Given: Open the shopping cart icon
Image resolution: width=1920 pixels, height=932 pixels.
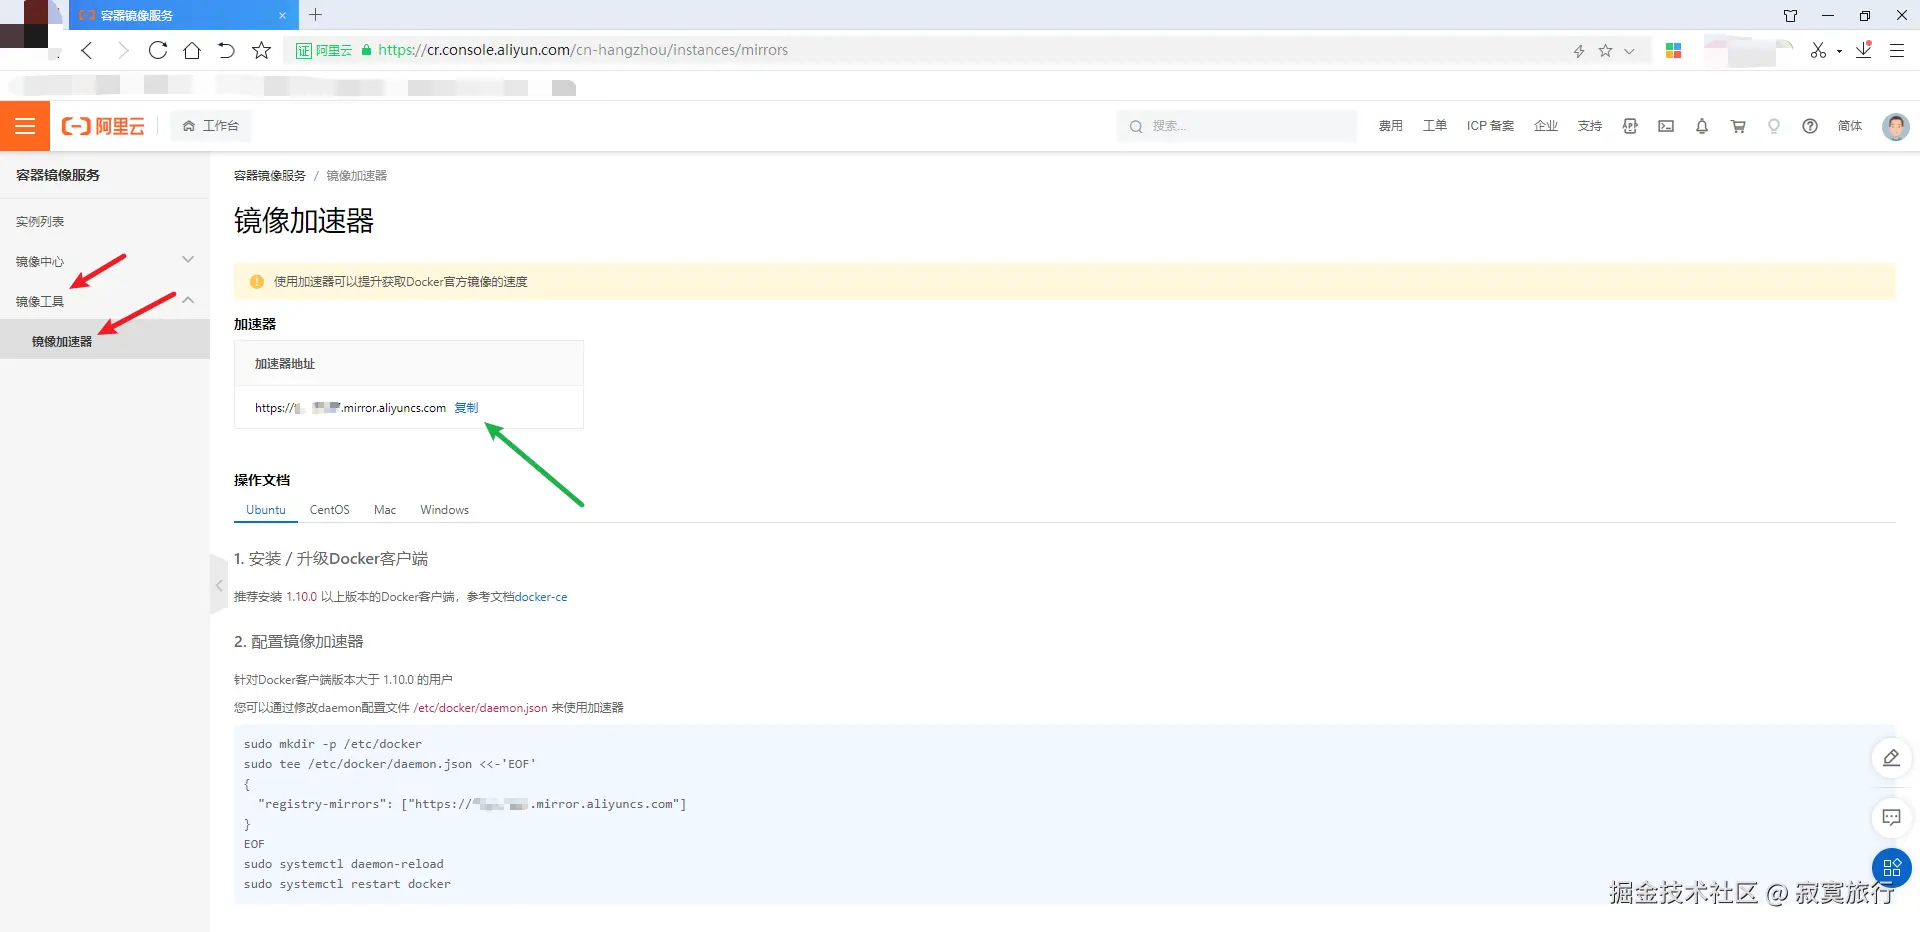Looking at the screenshot, I should click(1738, 126).
